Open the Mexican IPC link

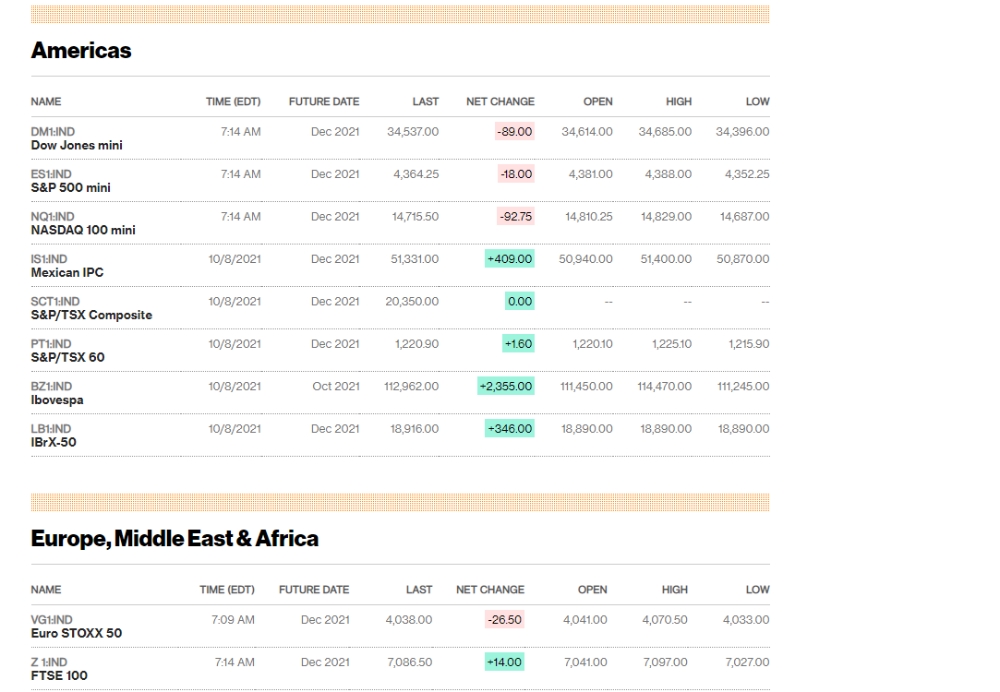[67, 272]
